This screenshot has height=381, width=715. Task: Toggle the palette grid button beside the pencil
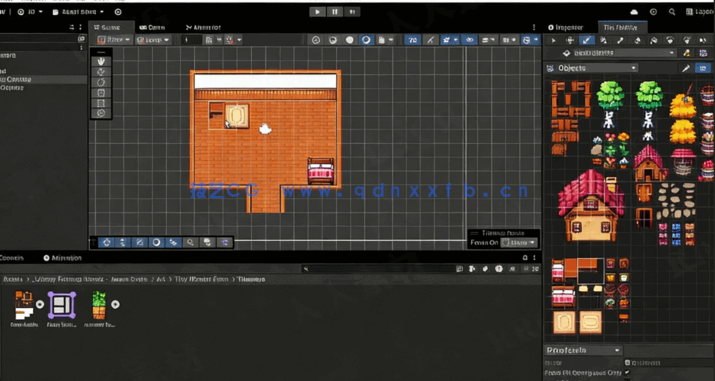click(702, 68)
